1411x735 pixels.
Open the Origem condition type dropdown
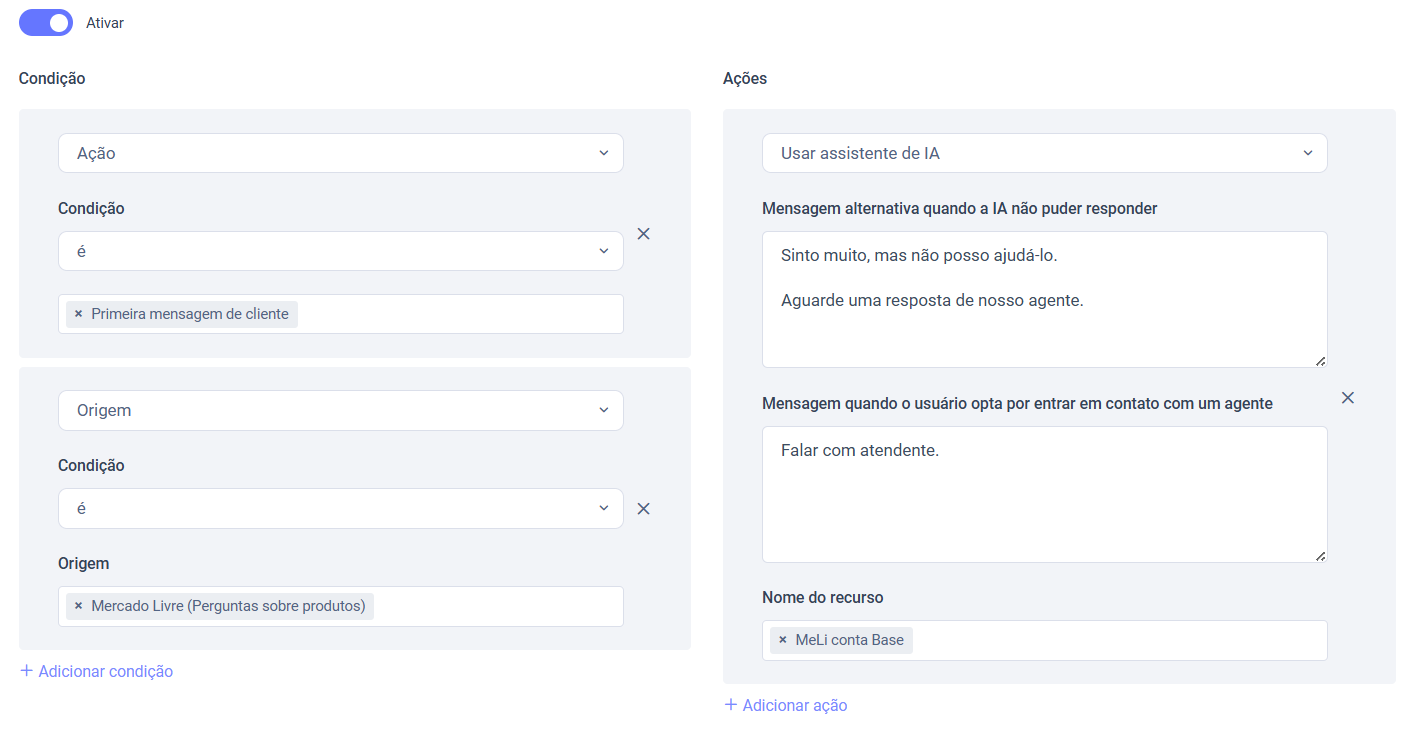tap(340, 410)
